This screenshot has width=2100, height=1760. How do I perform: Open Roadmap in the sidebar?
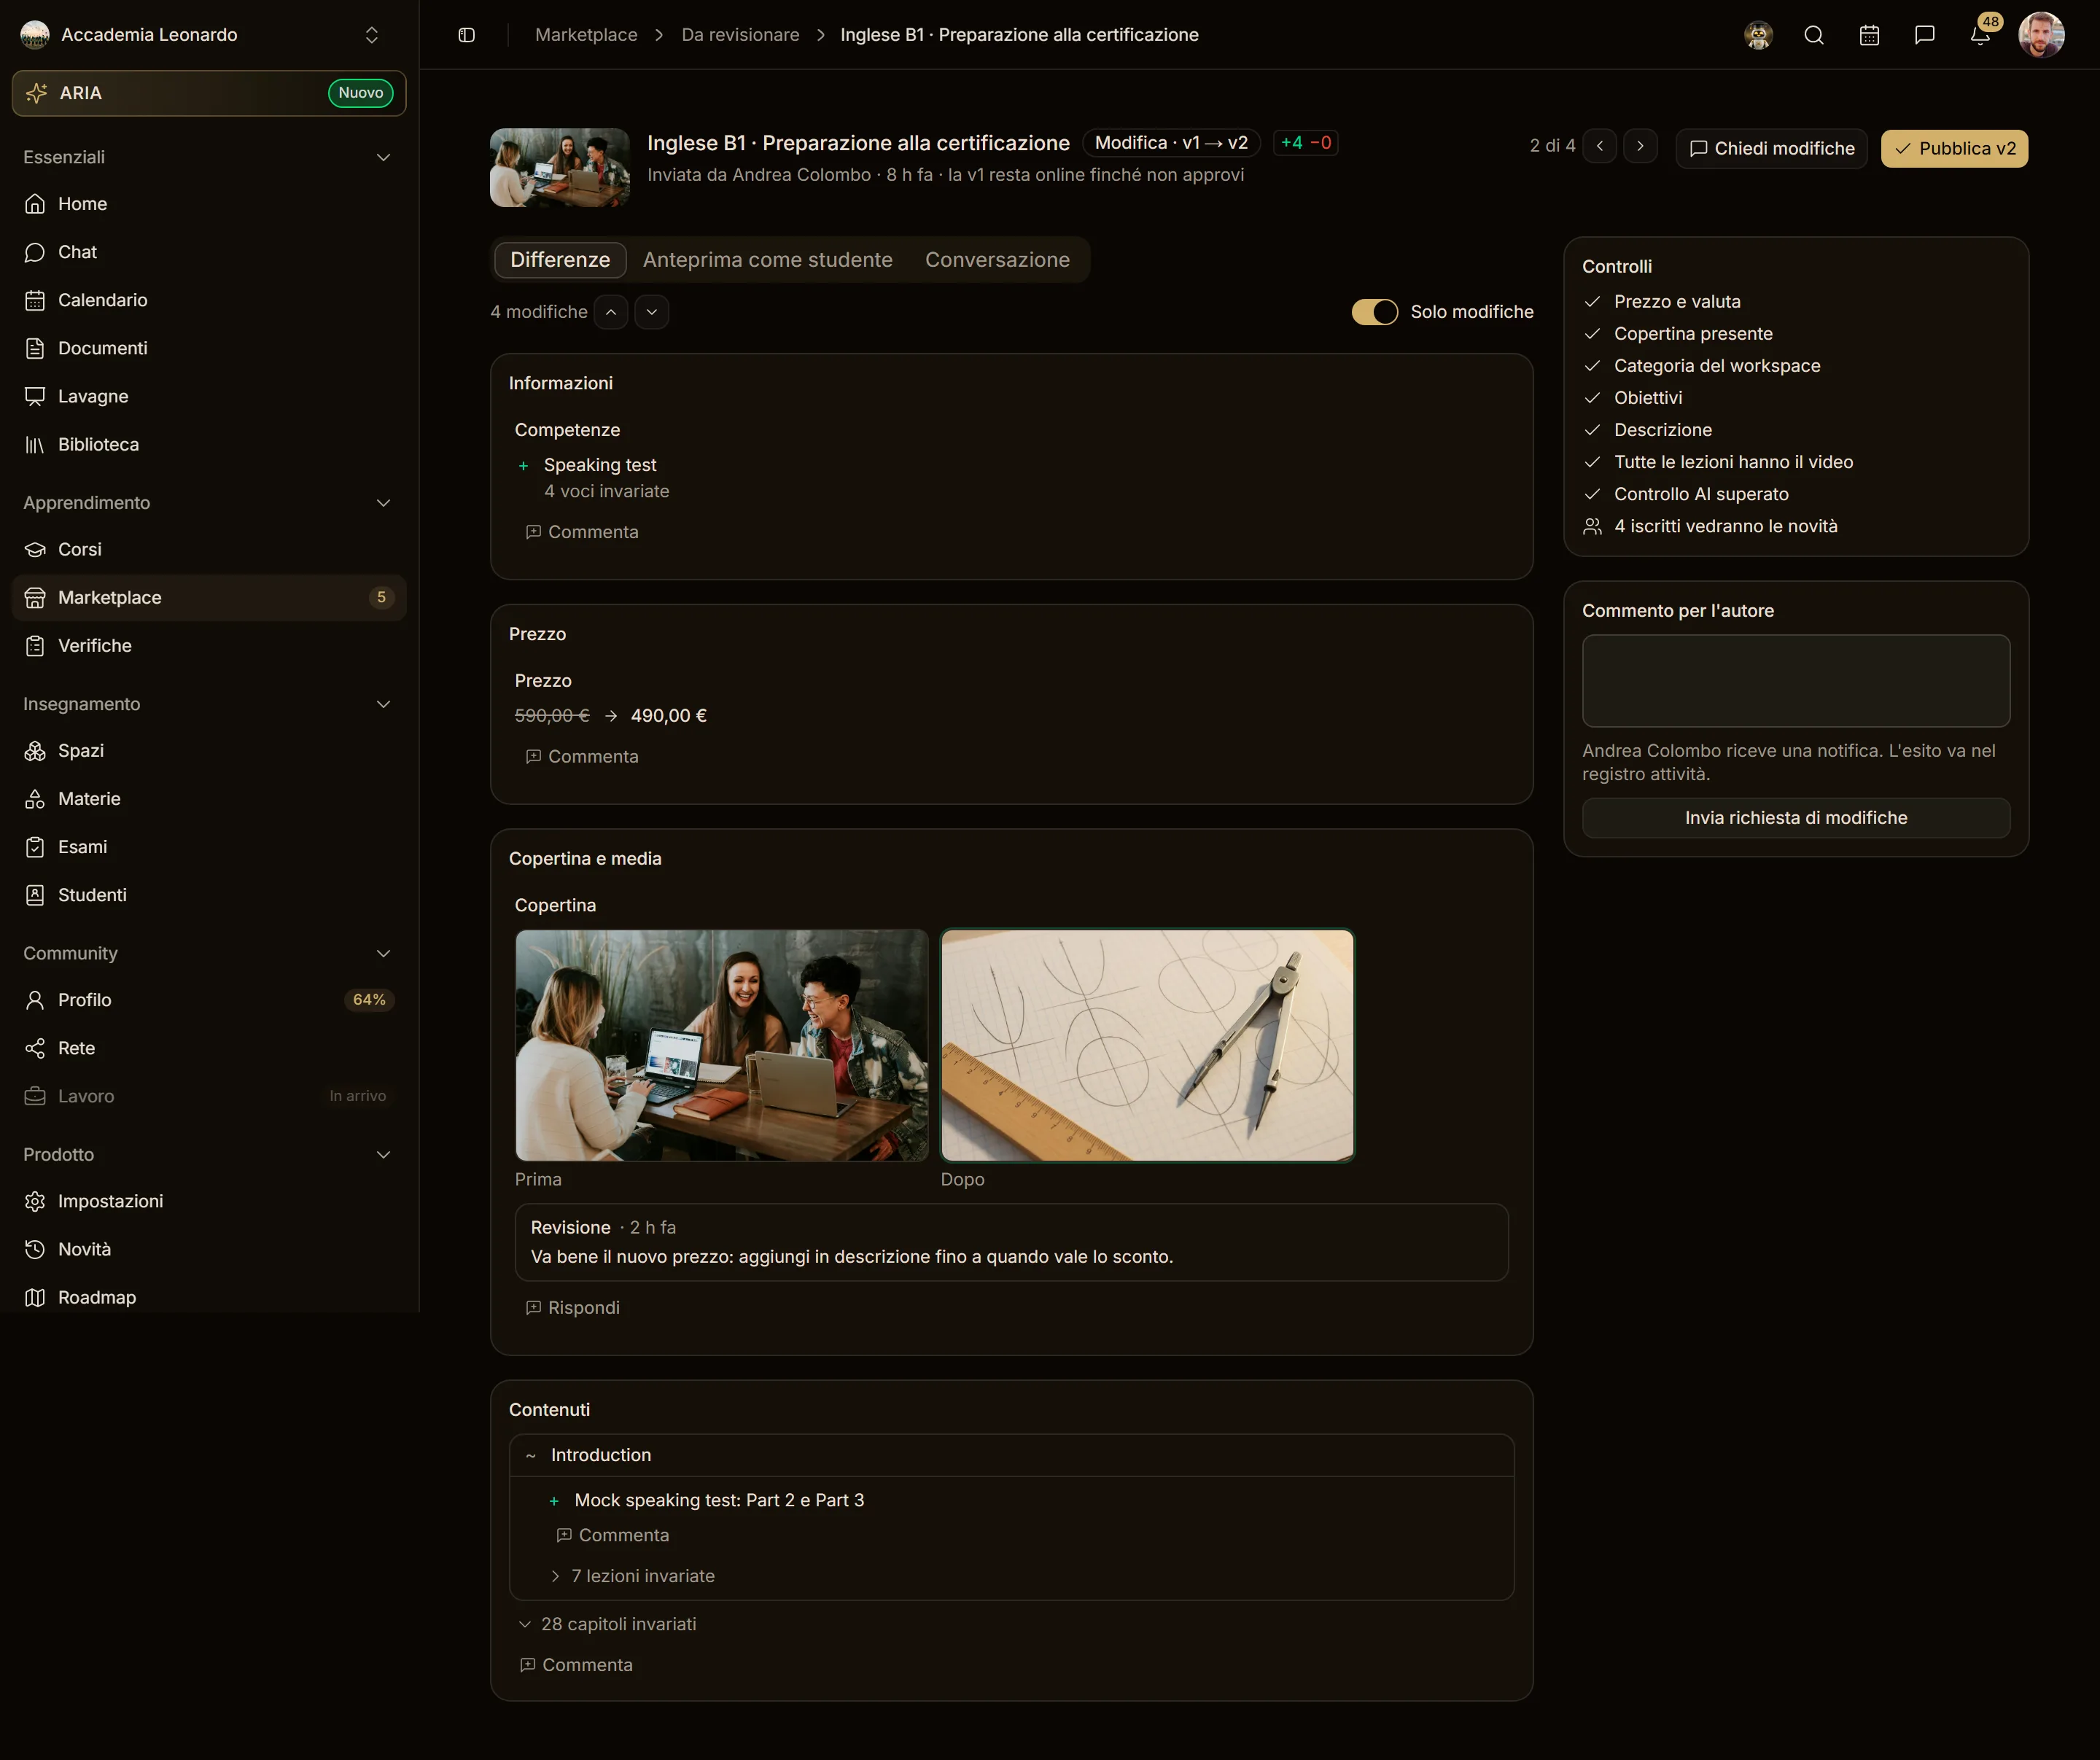[x=209, y=1297]
